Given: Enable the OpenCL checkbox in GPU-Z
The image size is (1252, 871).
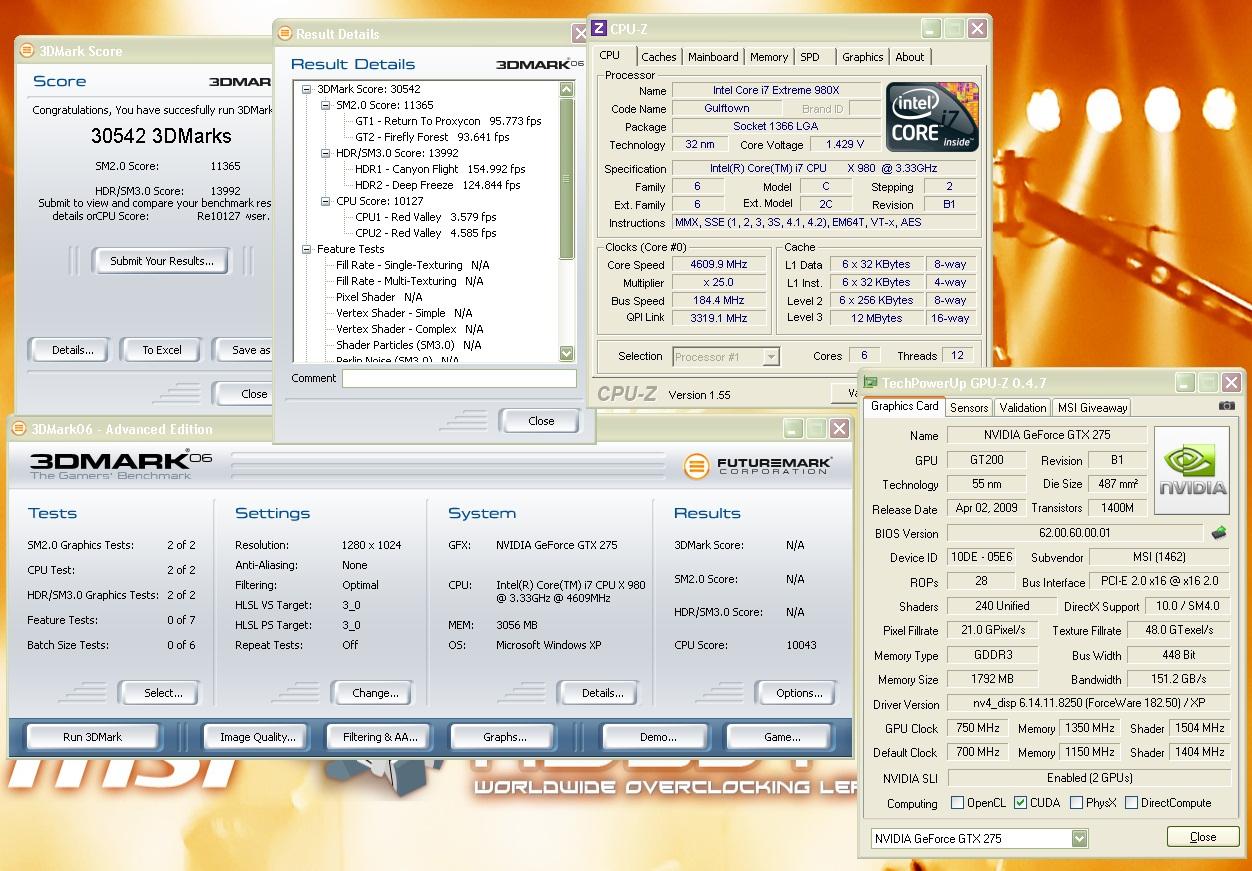Looking at the screenshot, I should 957,803.
